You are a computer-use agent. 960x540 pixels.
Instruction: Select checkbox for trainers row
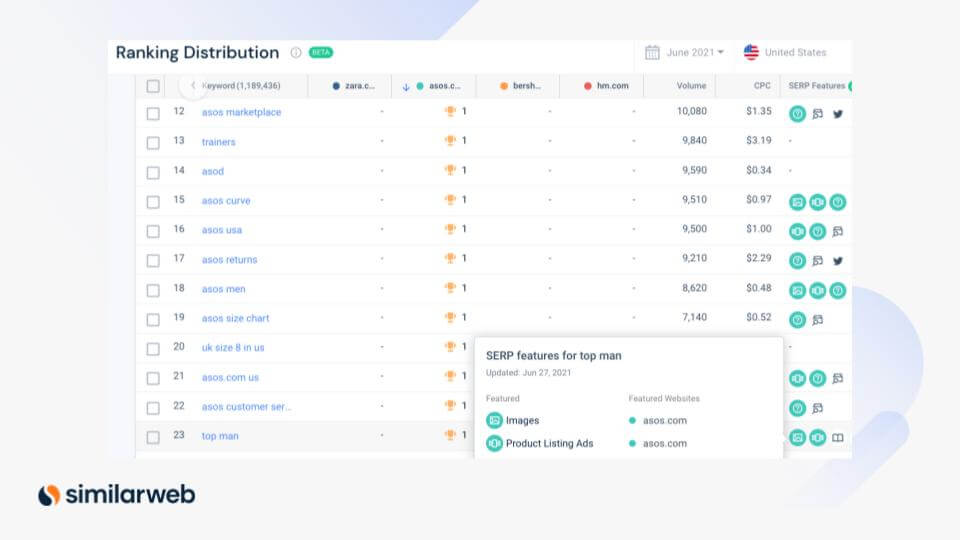(153, 143)
